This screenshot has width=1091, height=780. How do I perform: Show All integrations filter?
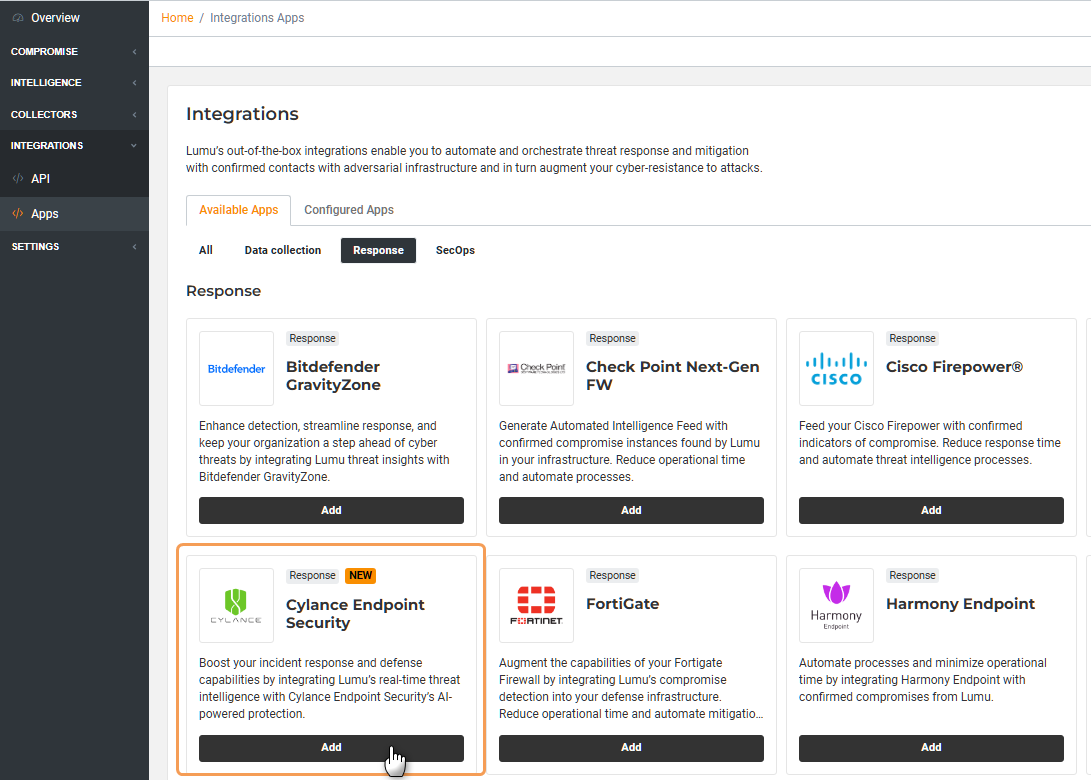205,250
